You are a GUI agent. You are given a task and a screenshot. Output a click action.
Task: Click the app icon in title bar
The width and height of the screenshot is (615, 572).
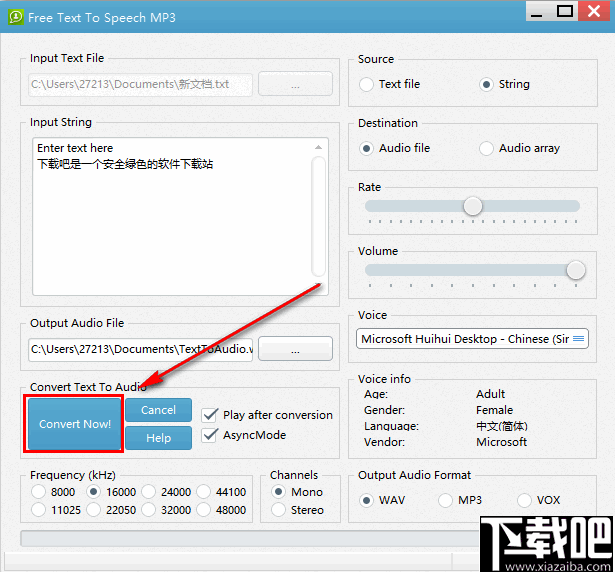(x=16, y=17)
